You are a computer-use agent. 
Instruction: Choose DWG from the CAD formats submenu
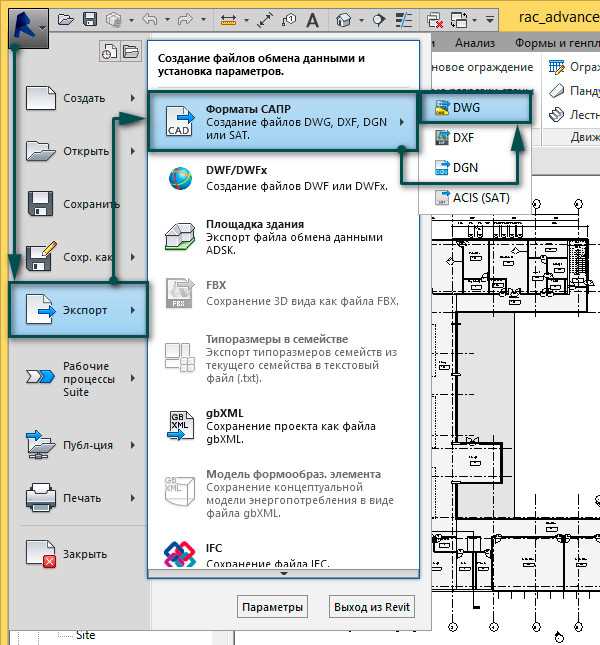tap(475, 108)
